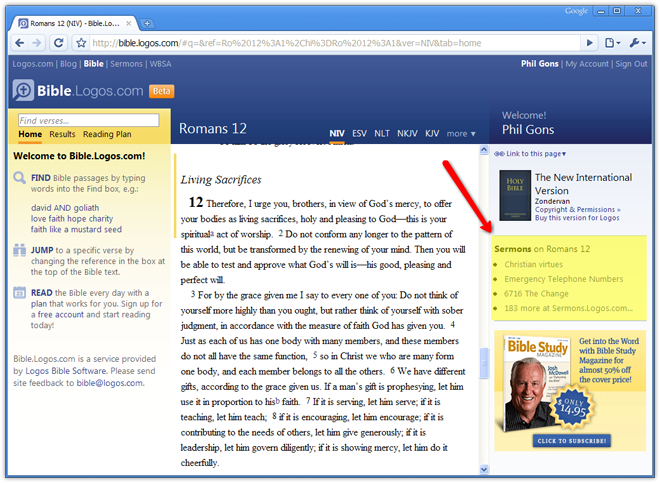Viewport: 660px width, 483px height.
Task: Reload the page with the refresh icon
Action: 59,43
